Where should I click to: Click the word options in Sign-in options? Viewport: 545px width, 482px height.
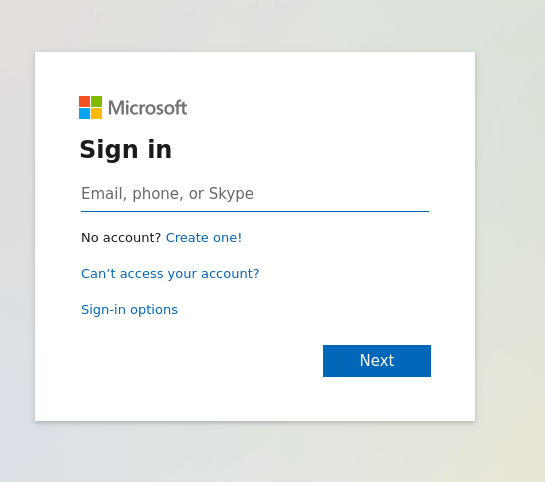coord(154,310)
